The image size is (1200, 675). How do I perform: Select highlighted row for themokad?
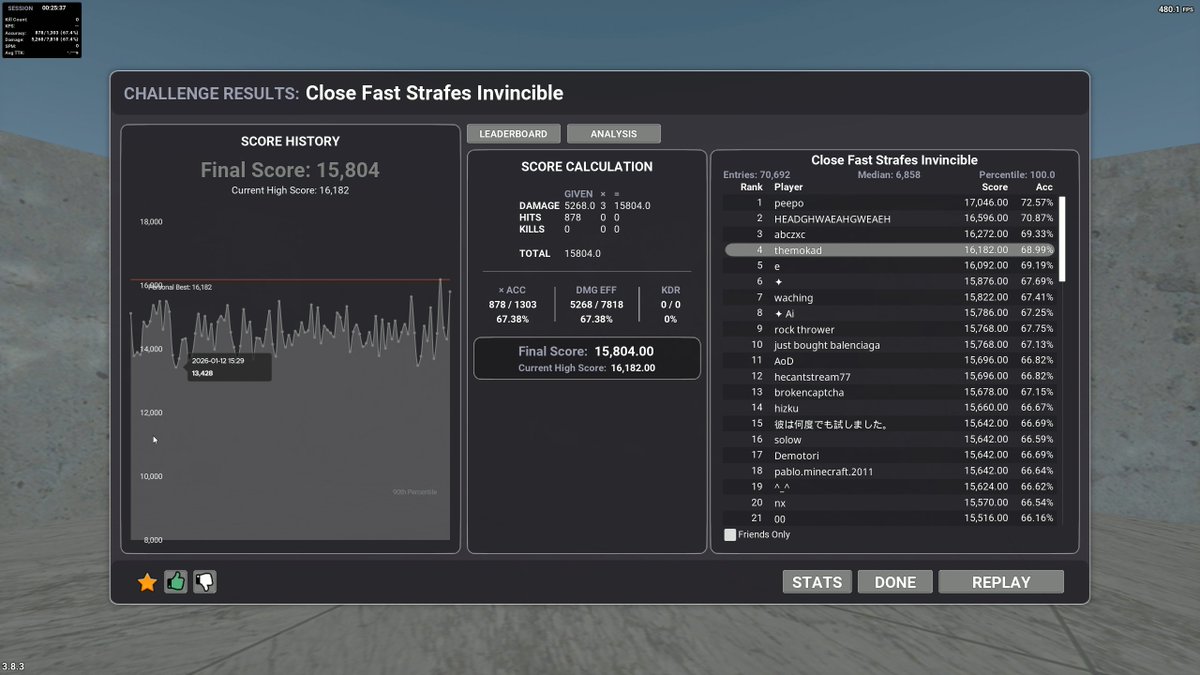click(889, 250)
